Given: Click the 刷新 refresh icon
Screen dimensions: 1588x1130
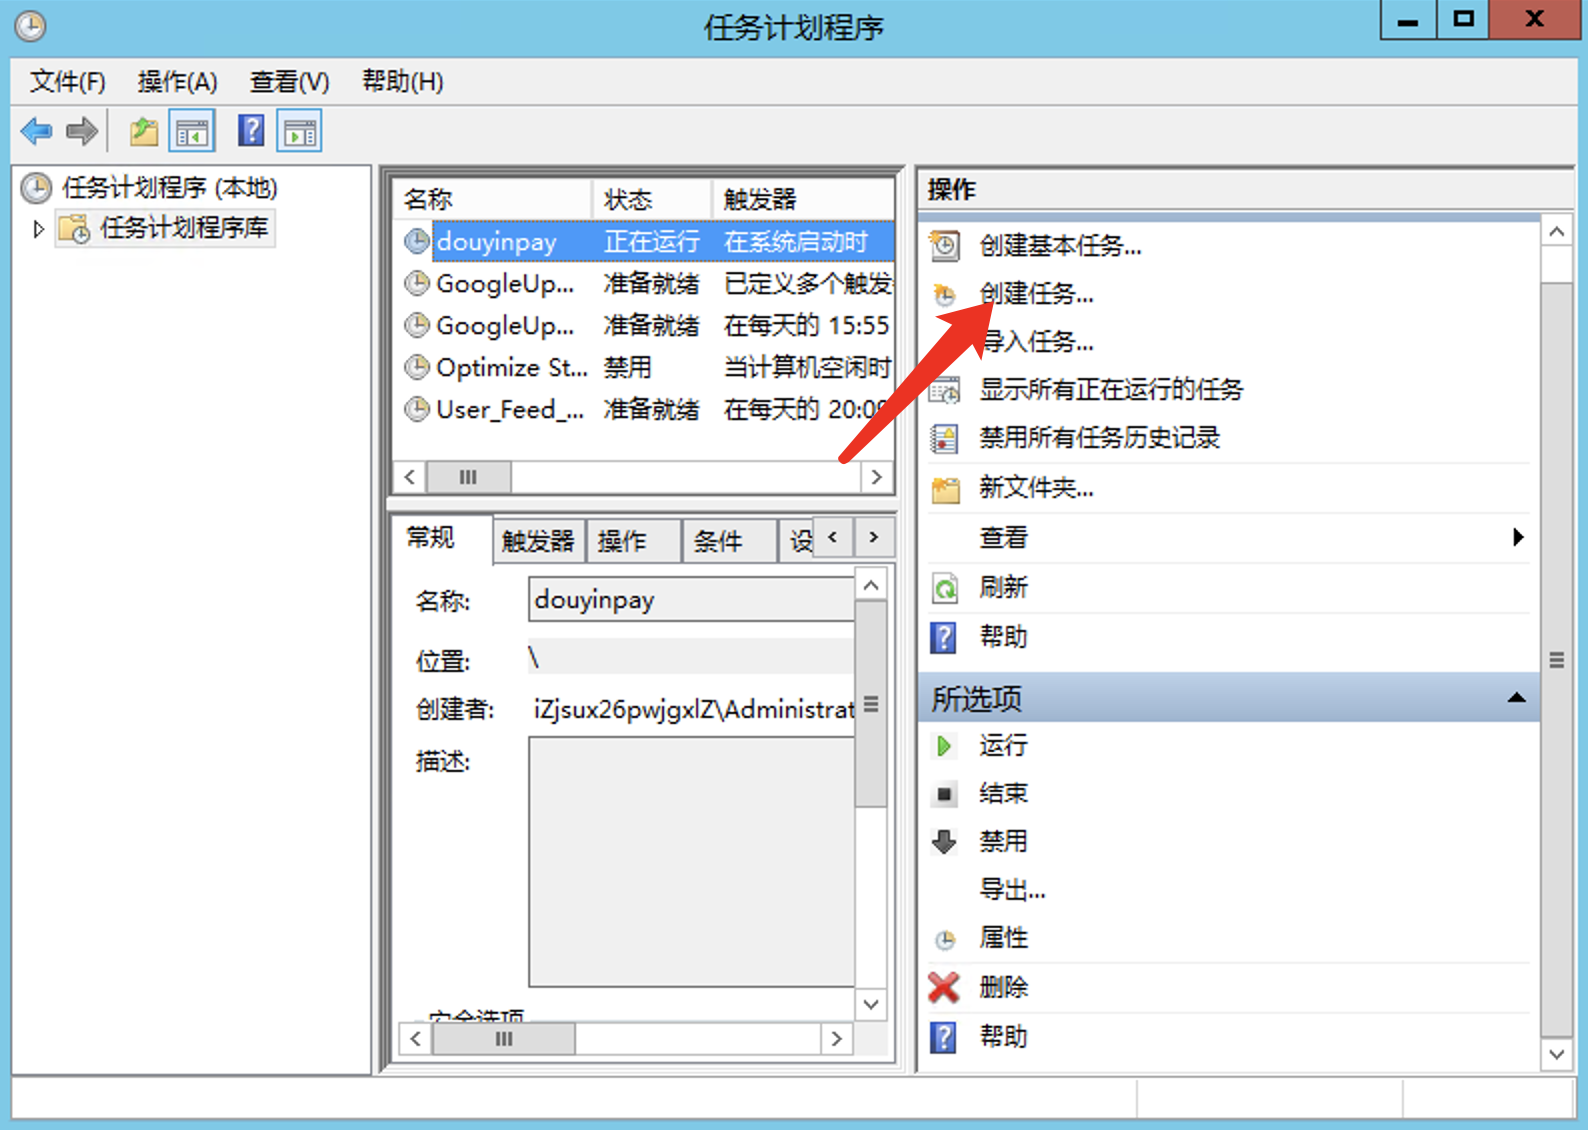Looking at the screenshot, I should click(945, 588).
